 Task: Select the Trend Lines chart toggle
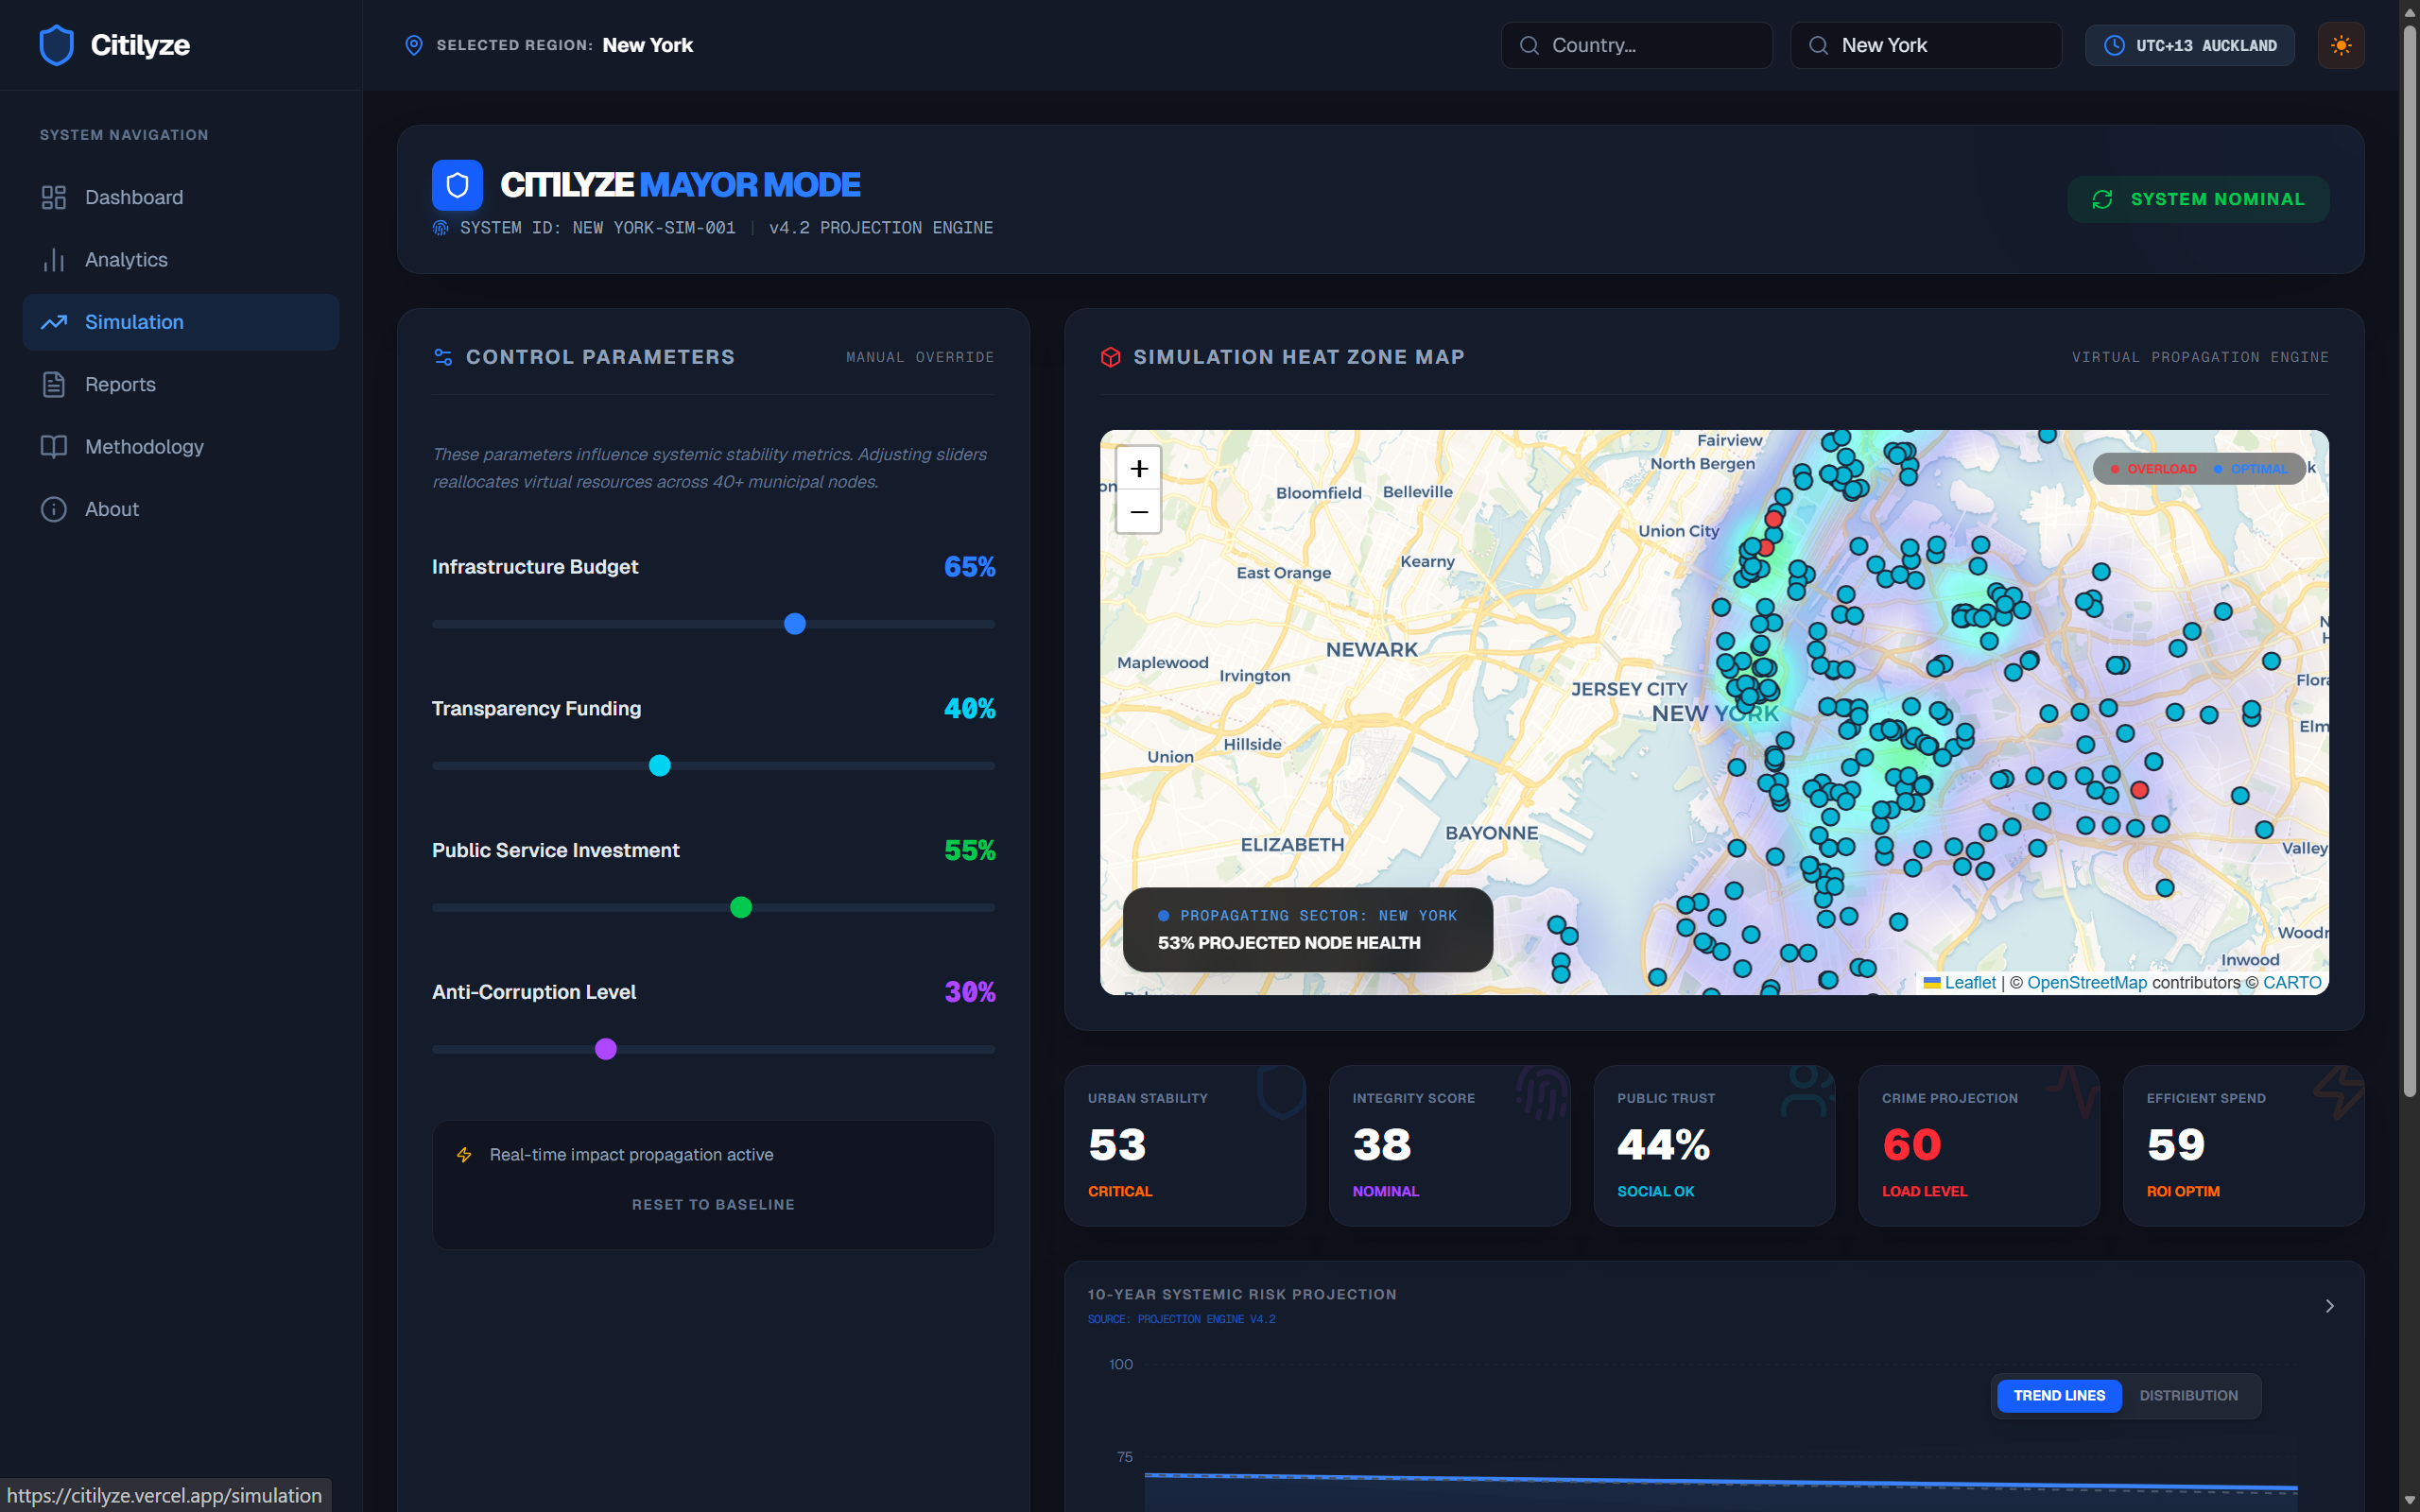click(x=2059, y=1395)
